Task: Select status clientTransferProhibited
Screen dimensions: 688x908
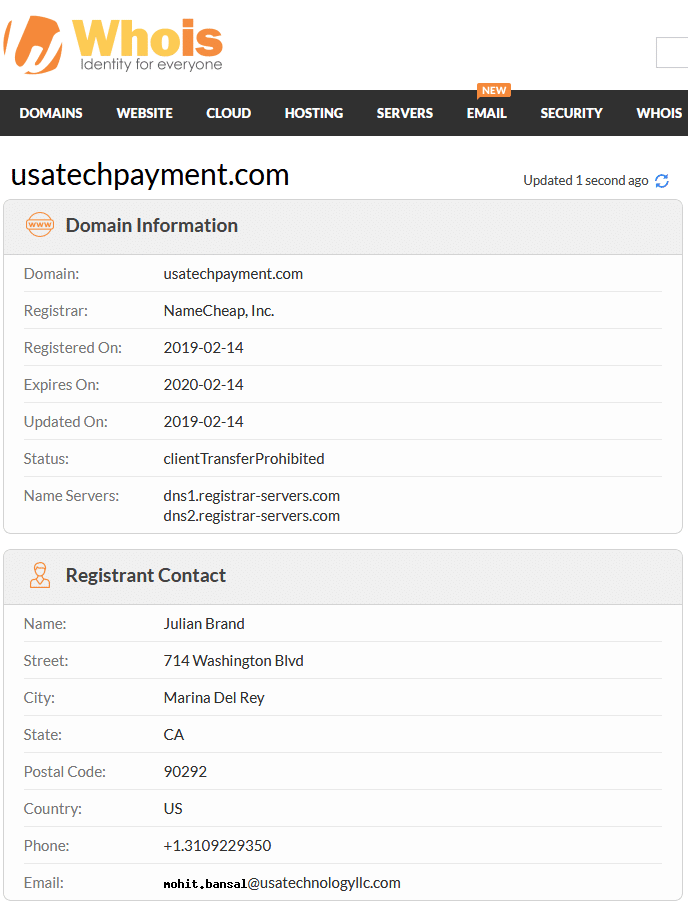Action: pyautogui.click(x=244, y=459)
